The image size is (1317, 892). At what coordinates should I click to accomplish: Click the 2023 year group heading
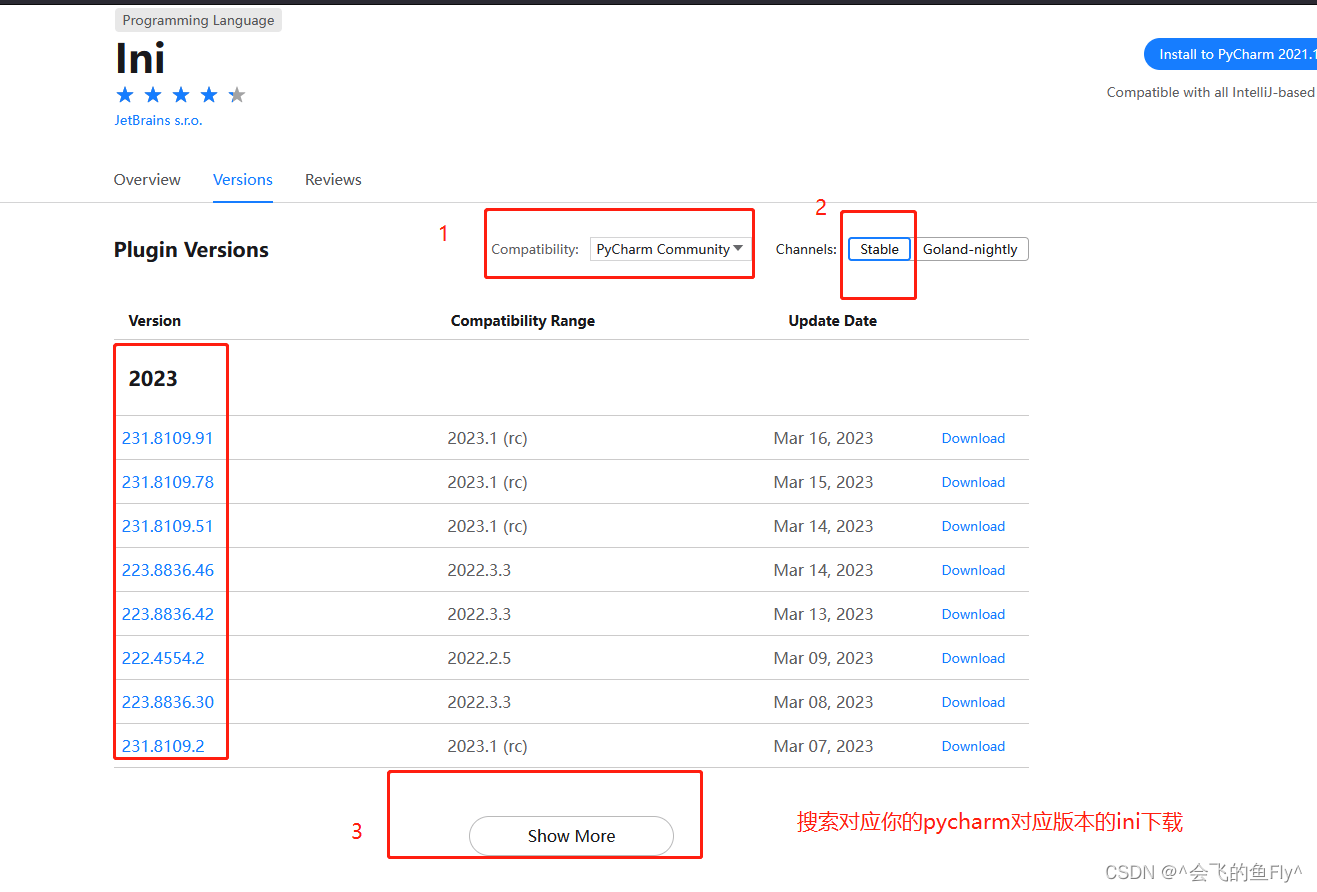click(x=153, y=379)
